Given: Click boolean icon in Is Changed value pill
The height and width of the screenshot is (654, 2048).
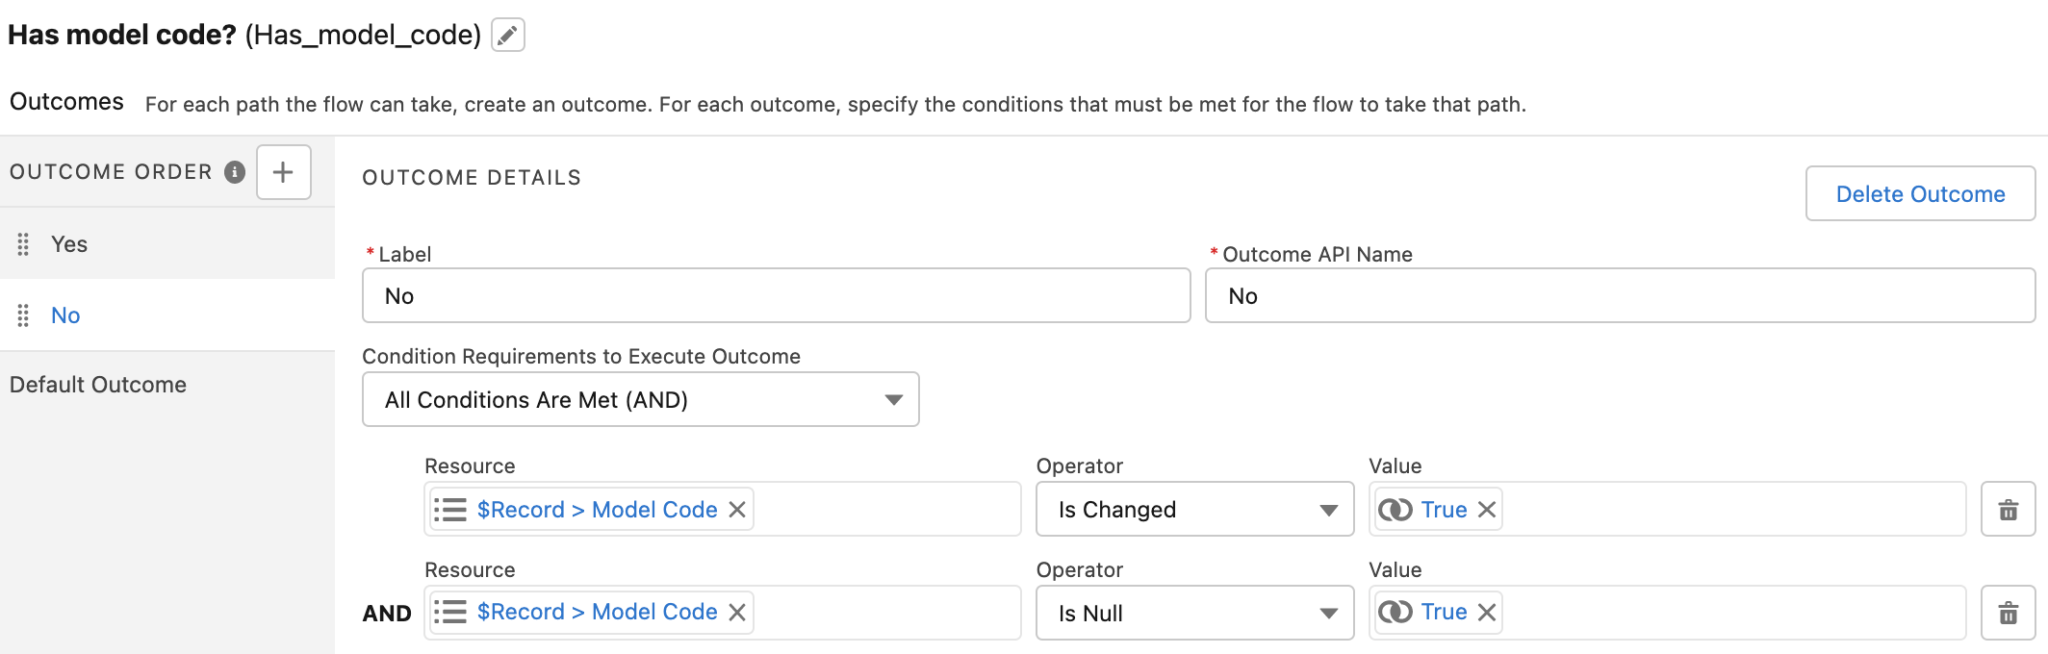Looking at the screenshot, I should (x=1395, y=510).
